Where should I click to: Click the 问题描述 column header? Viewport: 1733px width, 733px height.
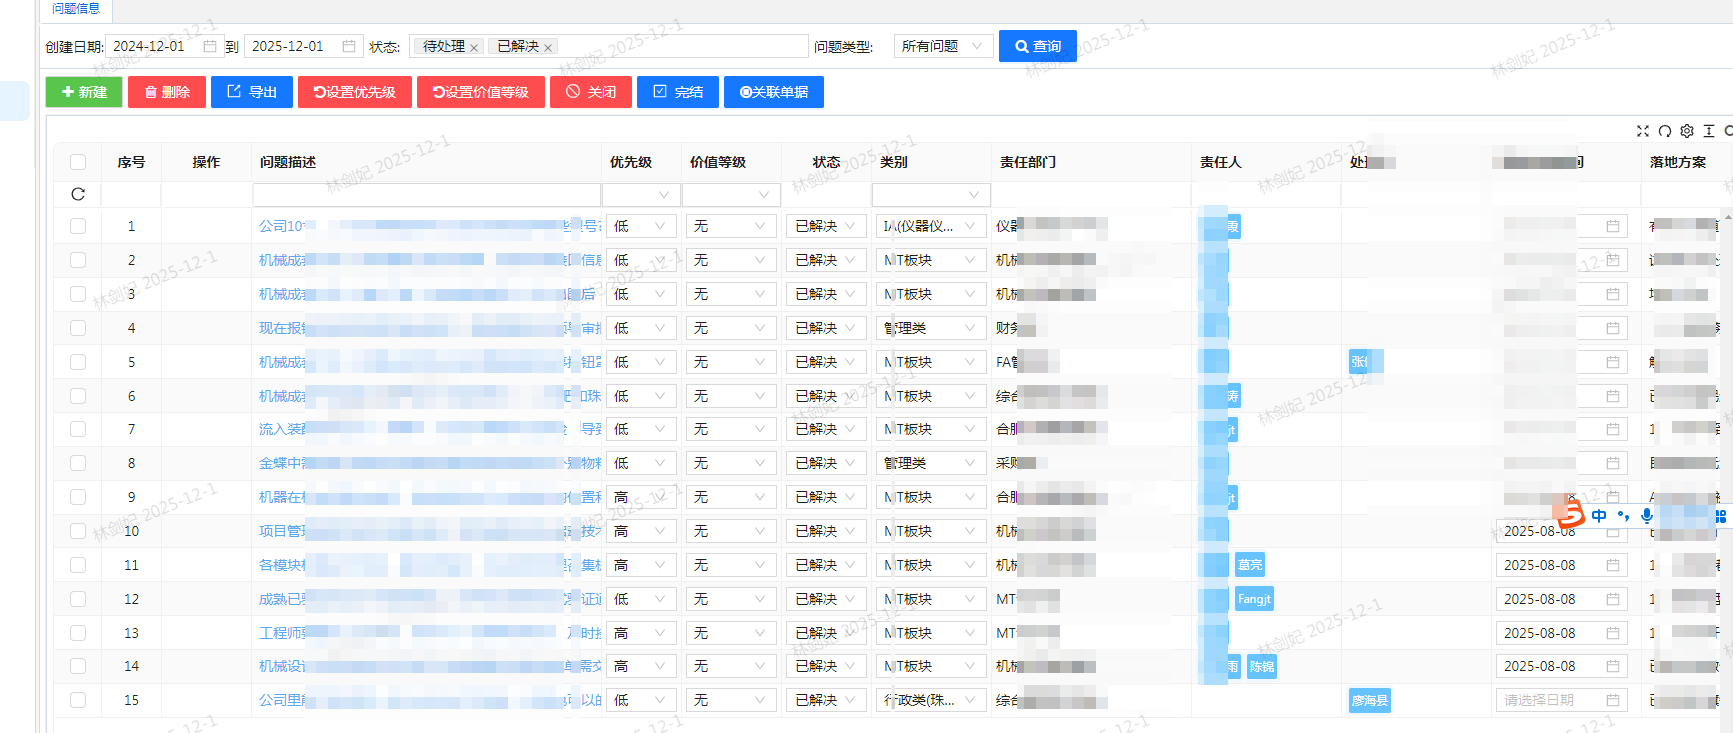coord(288,162)
